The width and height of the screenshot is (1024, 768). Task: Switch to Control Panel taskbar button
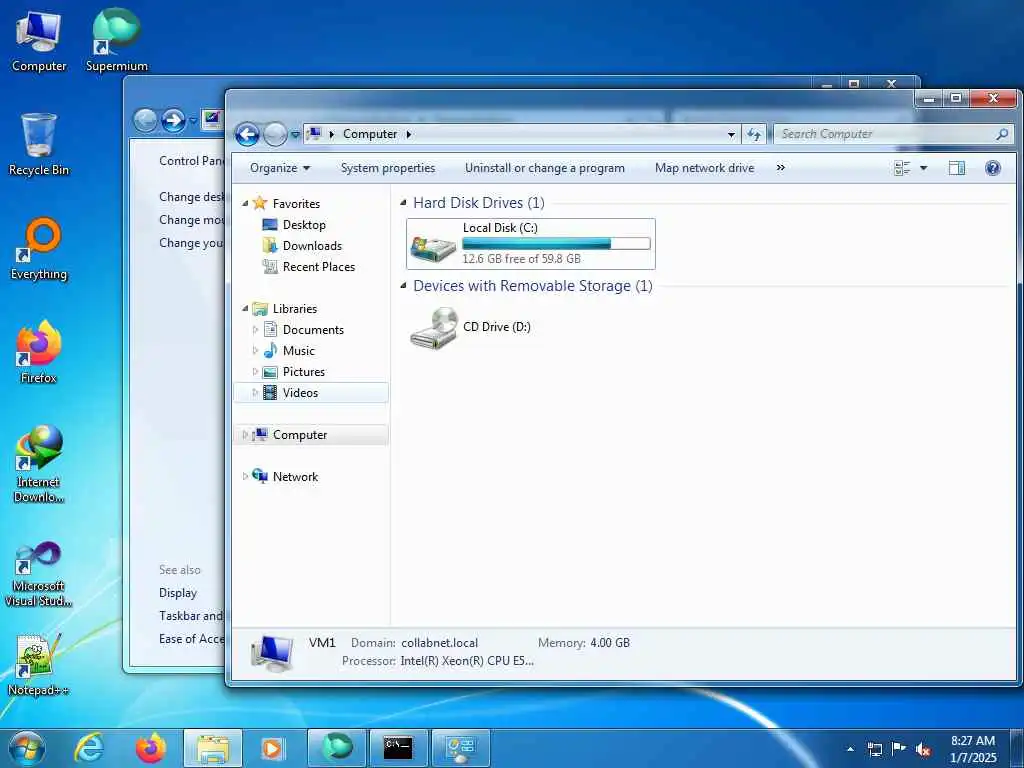point(460,748)
